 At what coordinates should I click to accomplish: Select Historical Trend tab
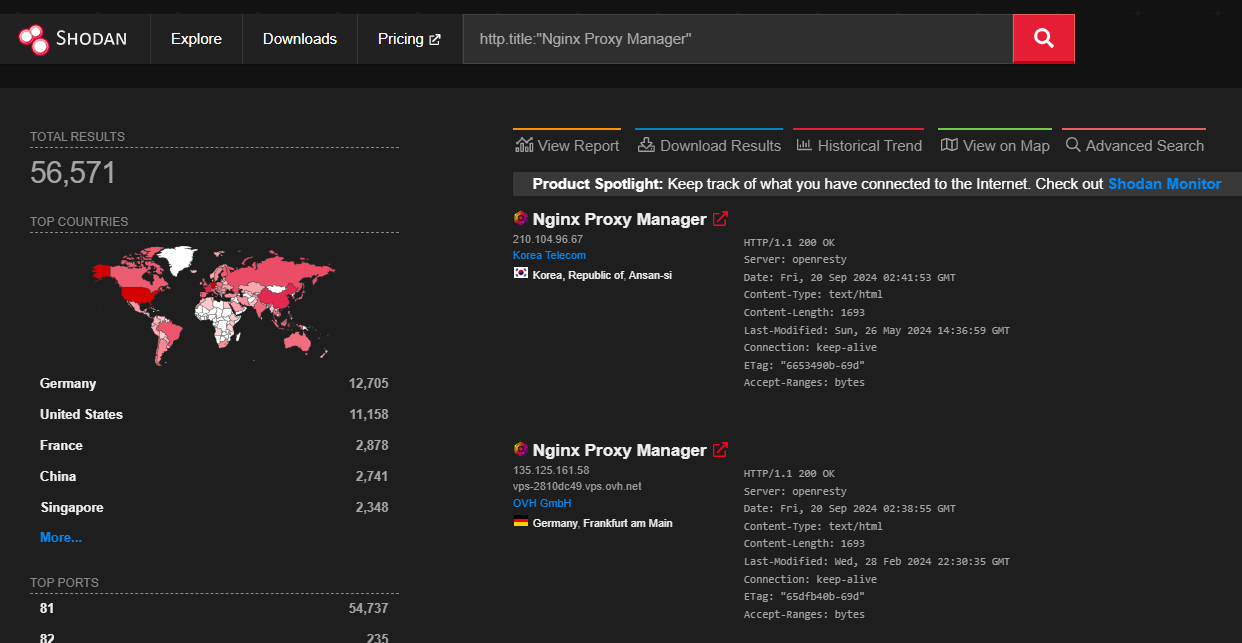coord(859,145)
